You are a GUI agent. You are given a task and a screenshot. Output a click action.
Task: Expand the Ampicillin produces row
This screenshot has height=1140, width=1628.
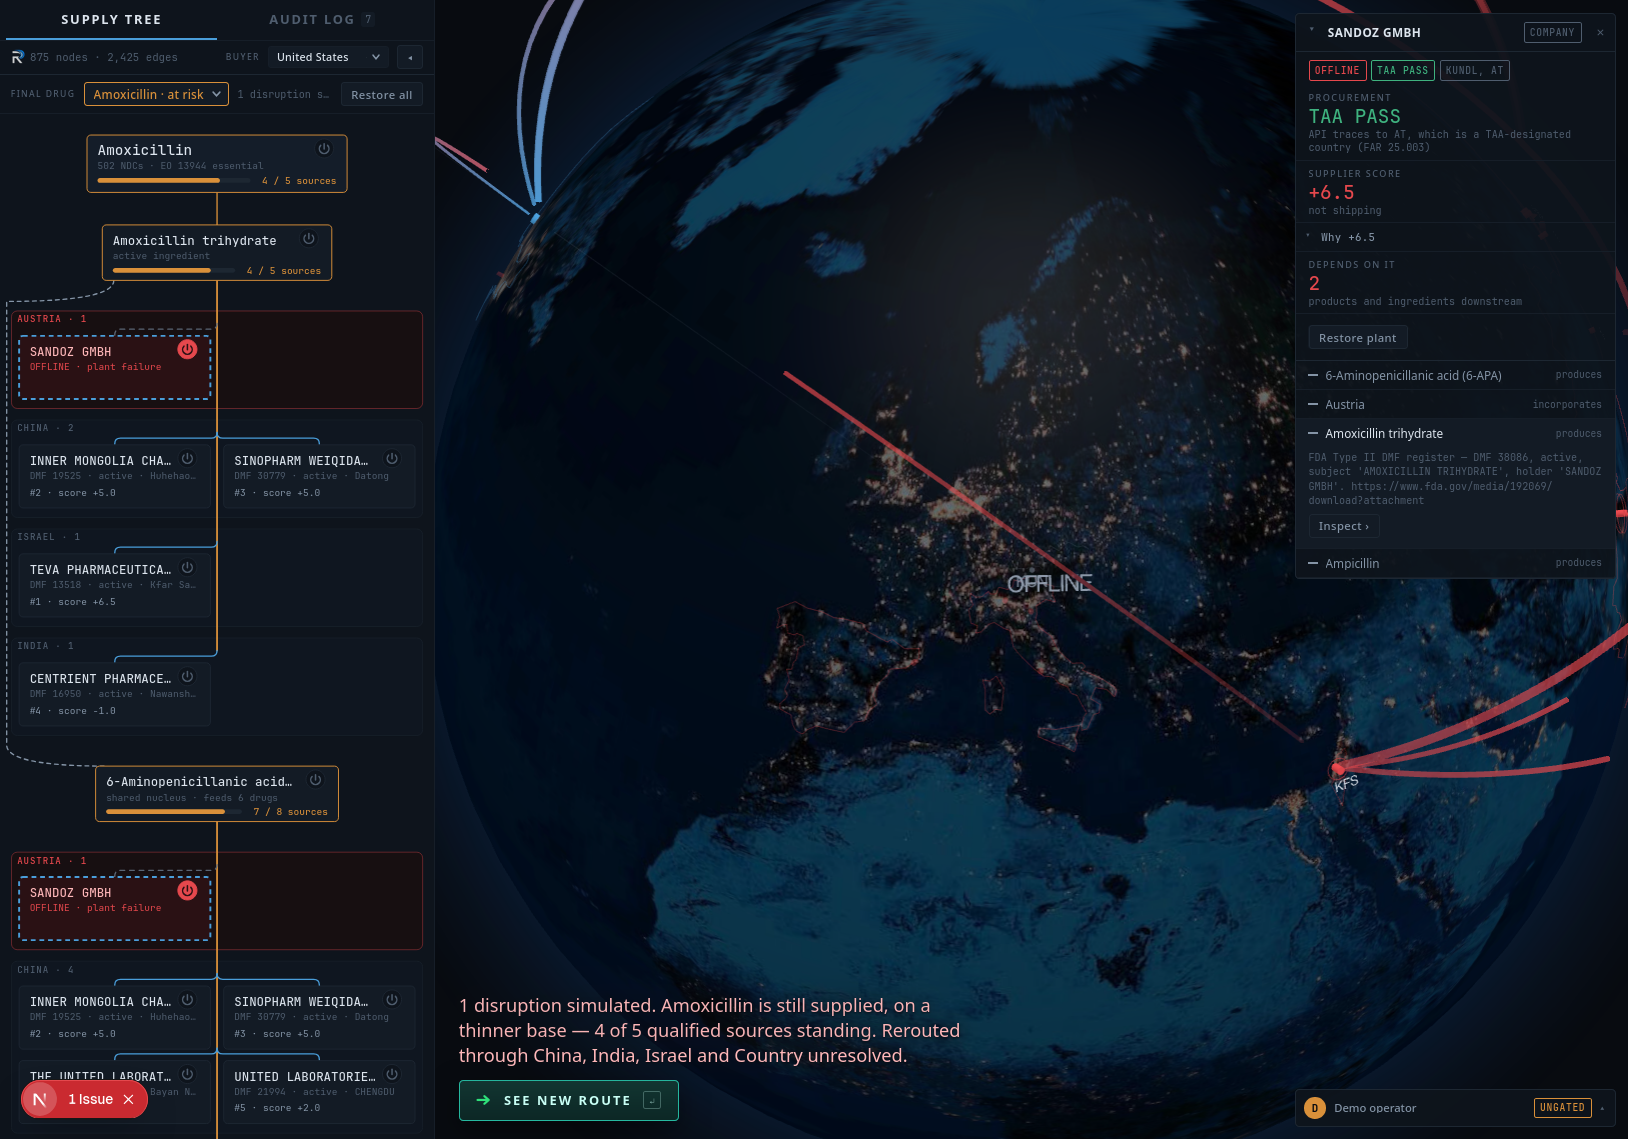point(1455,563)
